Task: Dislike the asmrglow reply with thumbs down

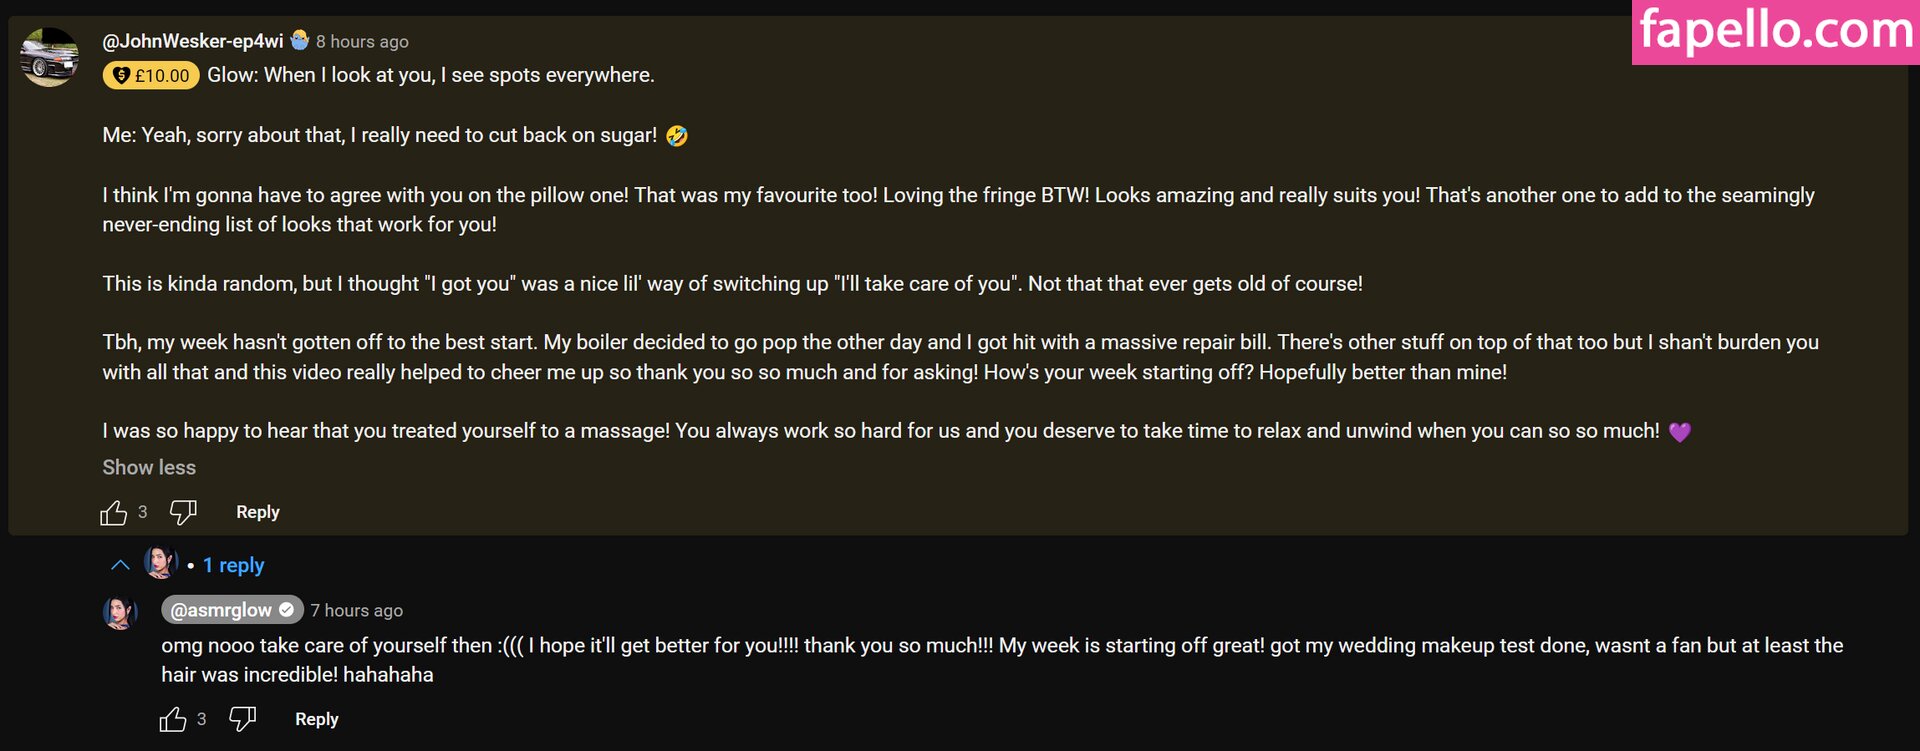Action: (x=242, y=719)
